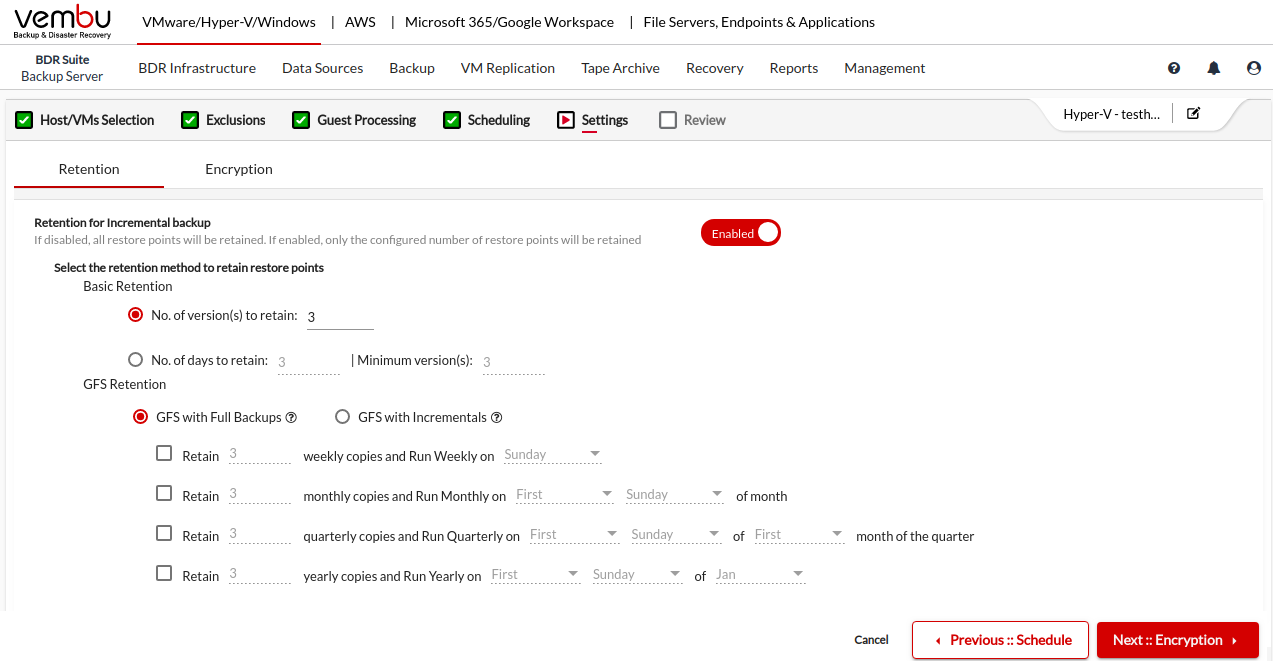Screen dimensions: 1273x661
Task: Click the edit job name pencil icon
Action: point(1193,114)
